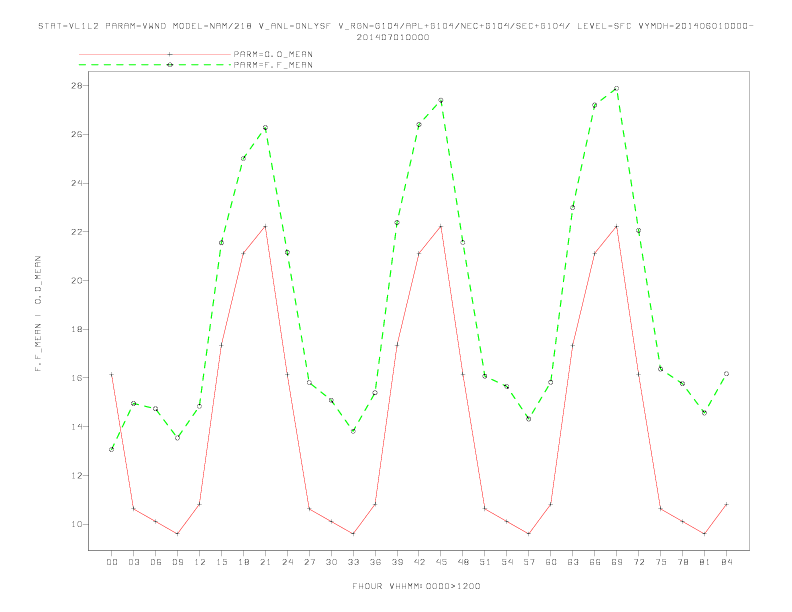Click the y-axis tick label 16
Screen dimensions: 792x612
(77, 378)
